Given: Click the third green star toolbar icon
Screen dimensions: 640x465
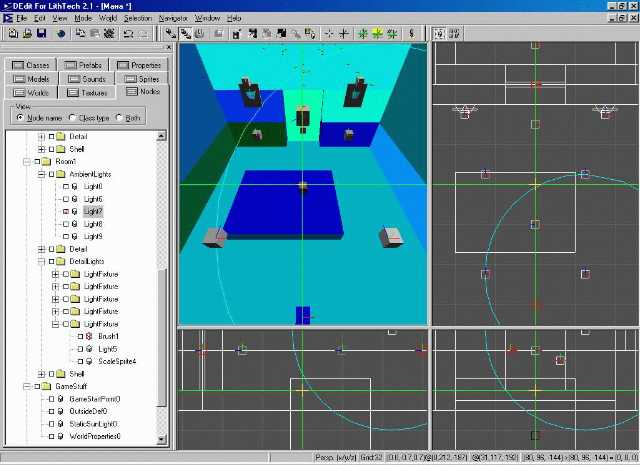Looking at the screenshot, I should (392, 33).
